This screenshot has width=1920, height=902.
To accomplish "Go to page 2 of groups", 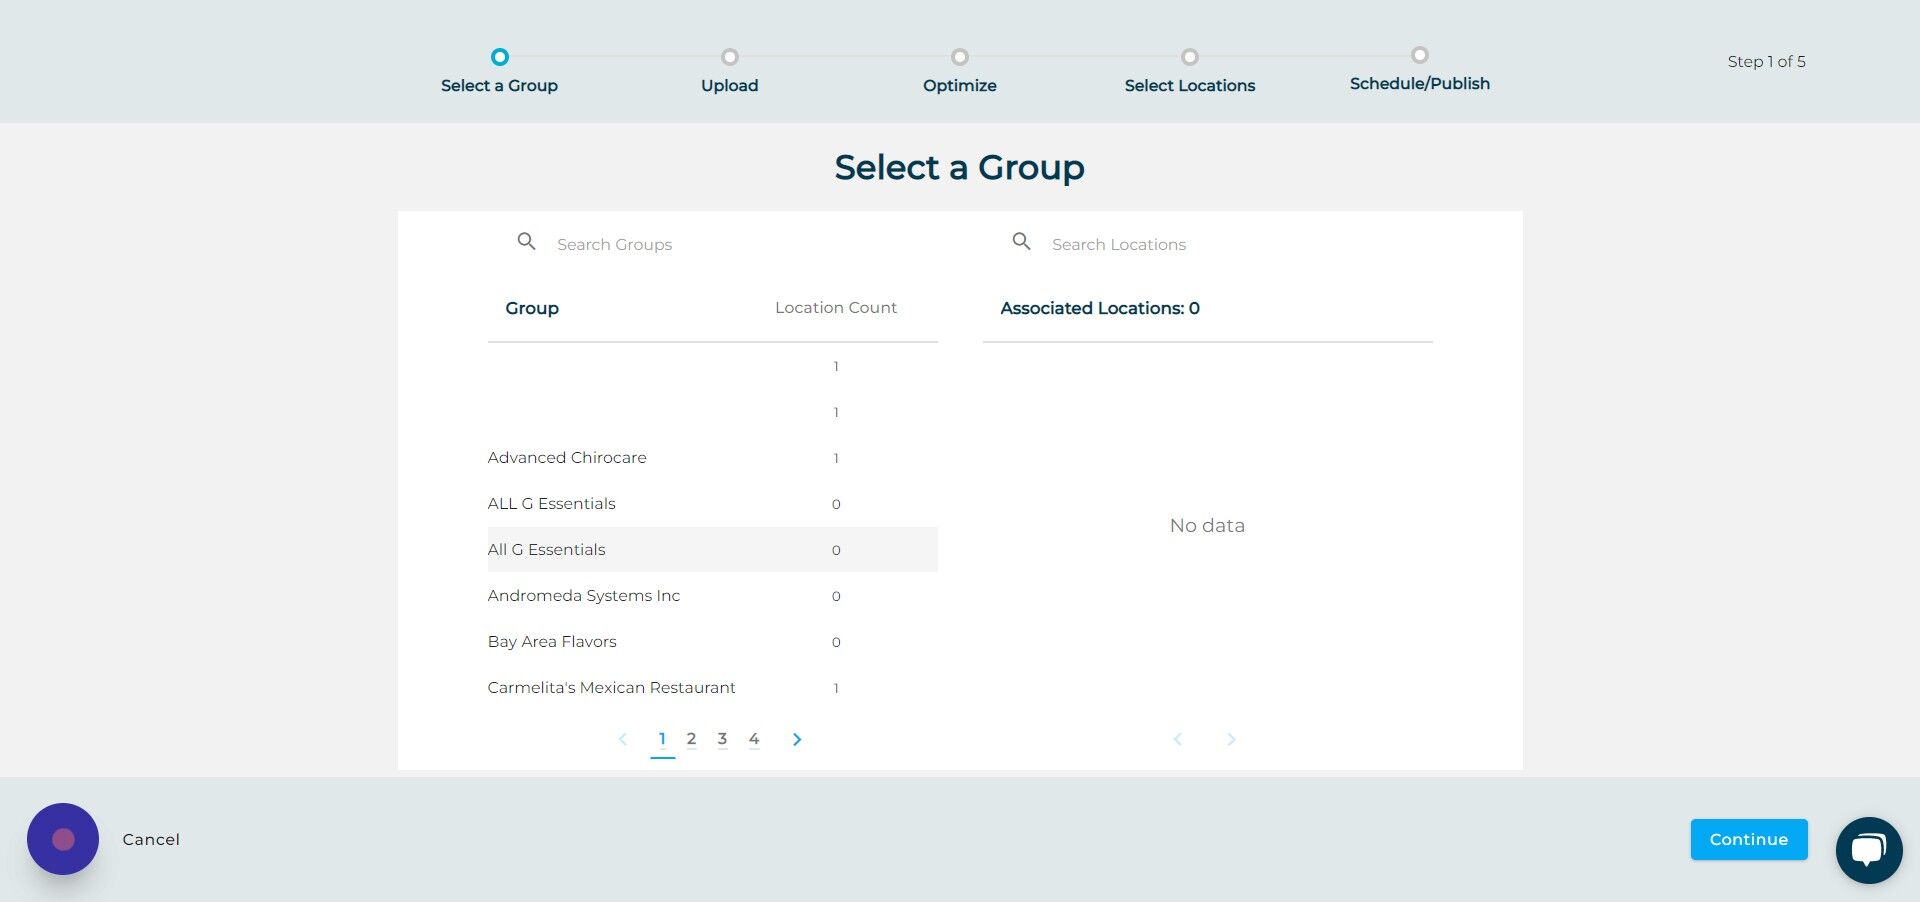I will (x=691, y=739).
